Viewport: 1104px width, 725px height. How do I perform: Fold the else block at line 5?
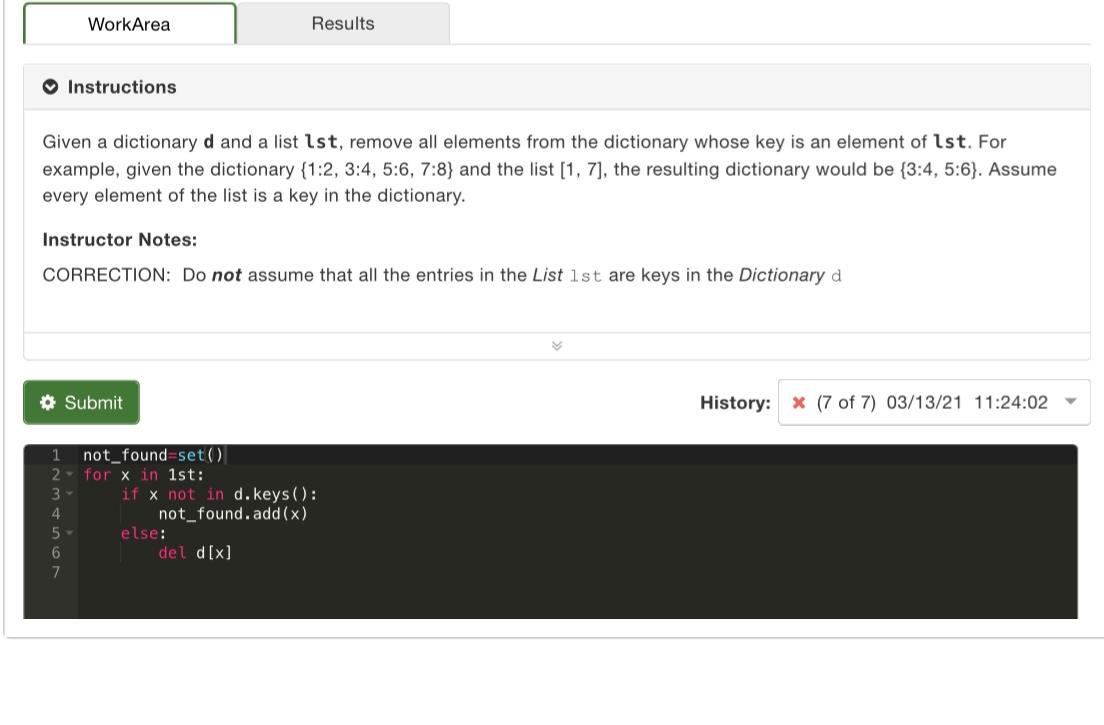click(x=70, y=533)
